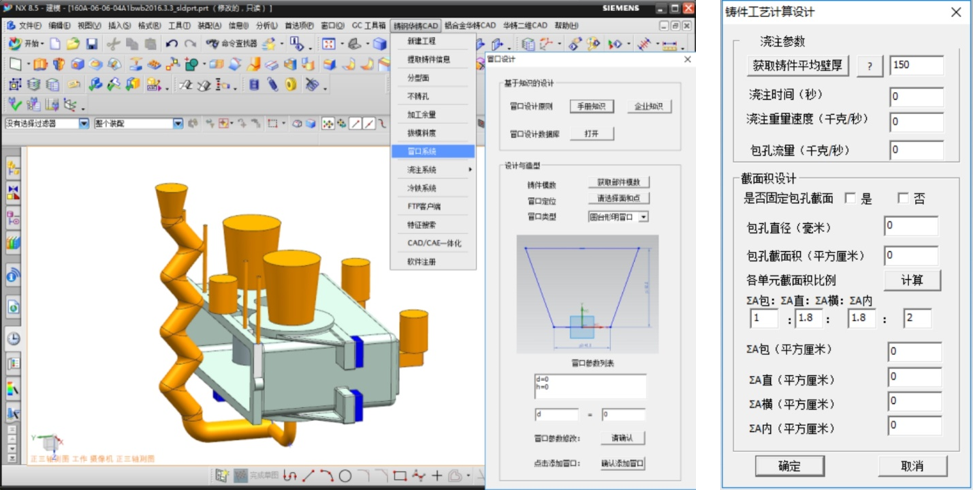
Task: Click 取消 in casting process dialog
Action: pos(912,466)
